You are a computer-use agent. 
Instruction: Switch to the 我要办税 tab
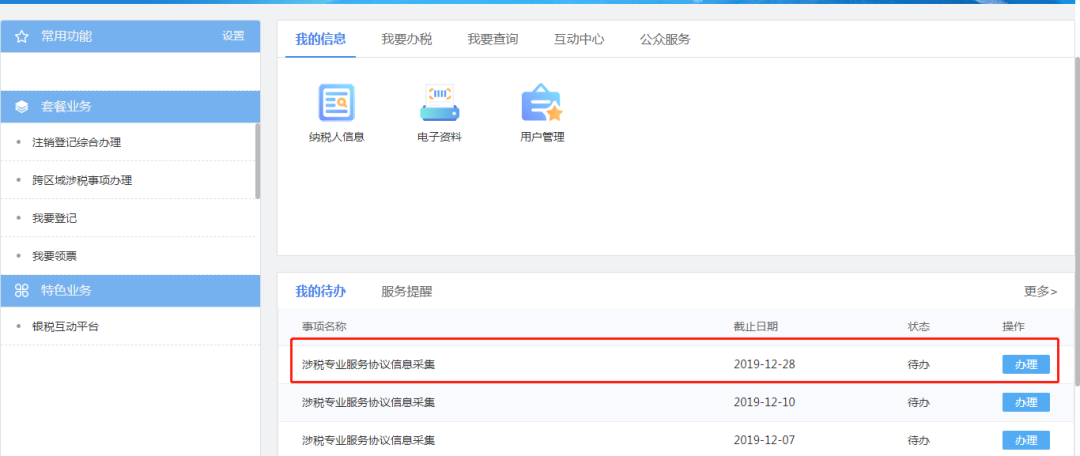406,39
